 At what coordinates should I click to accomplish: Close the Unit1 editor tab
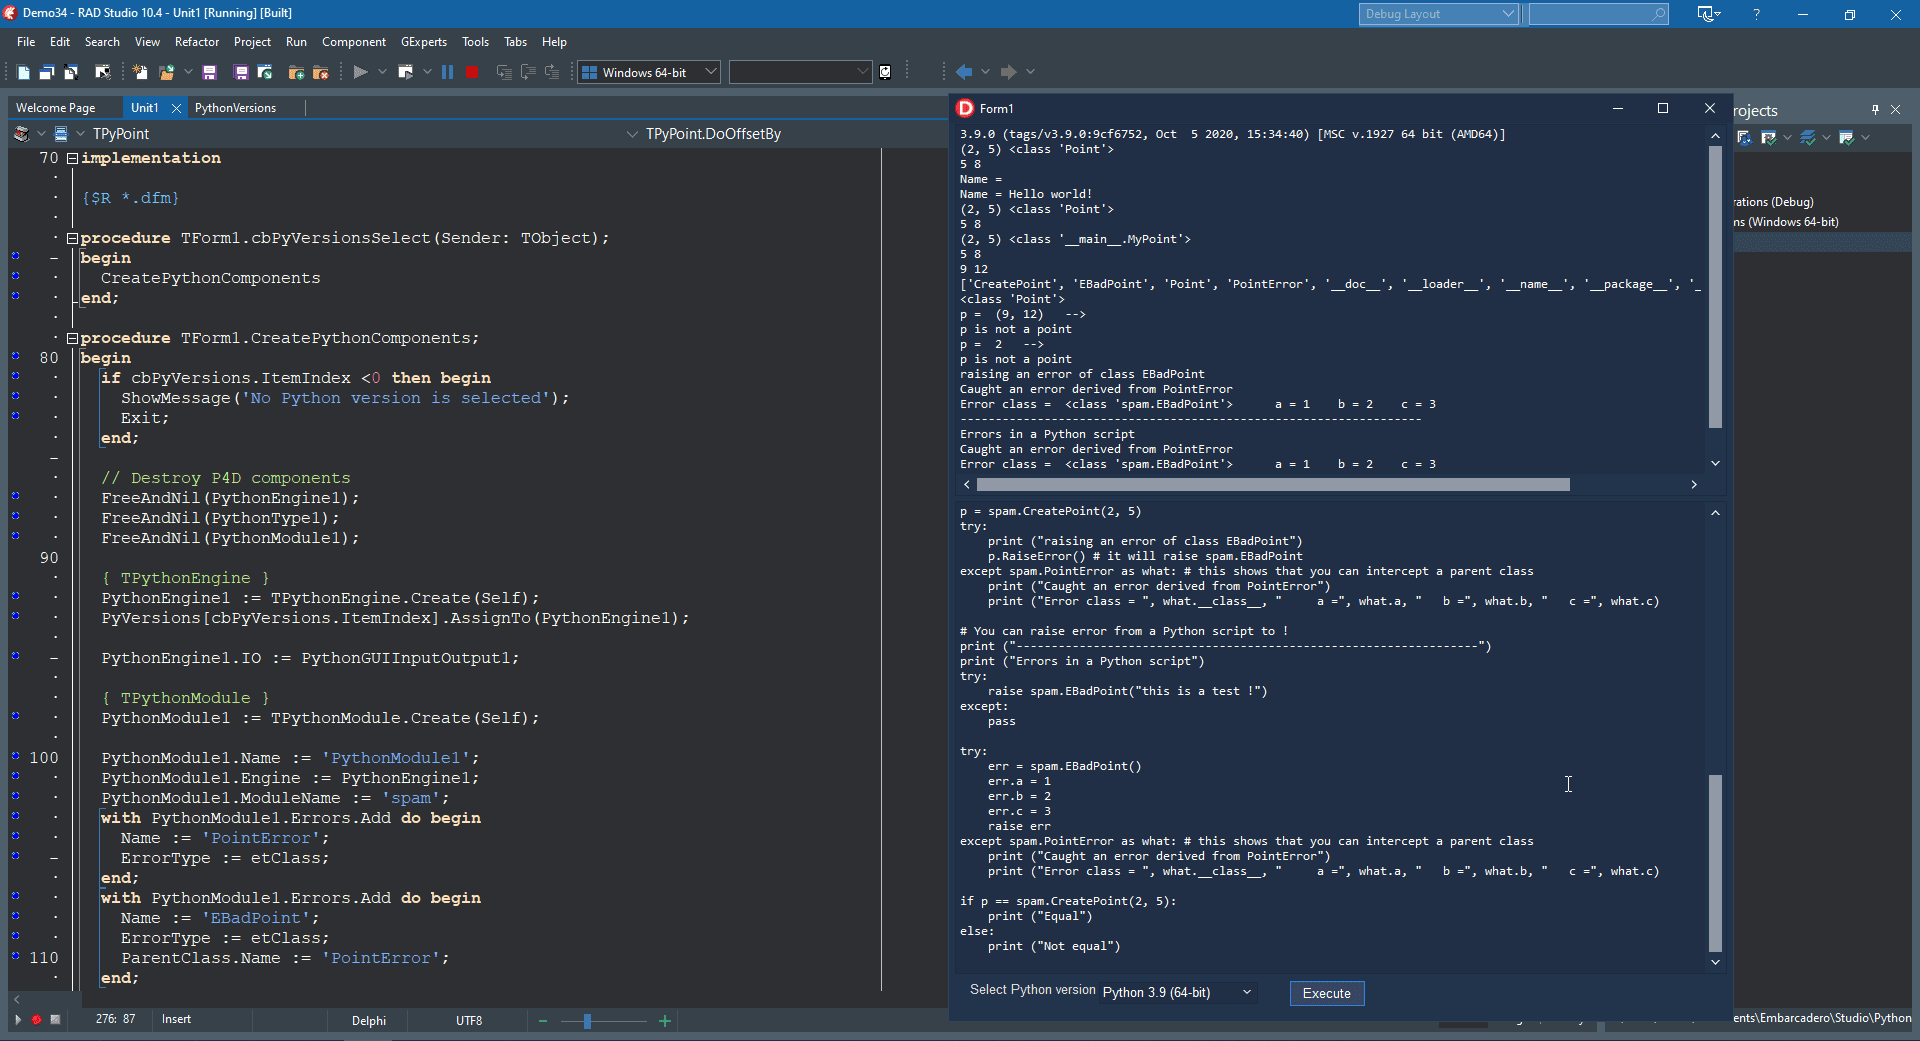176,108
